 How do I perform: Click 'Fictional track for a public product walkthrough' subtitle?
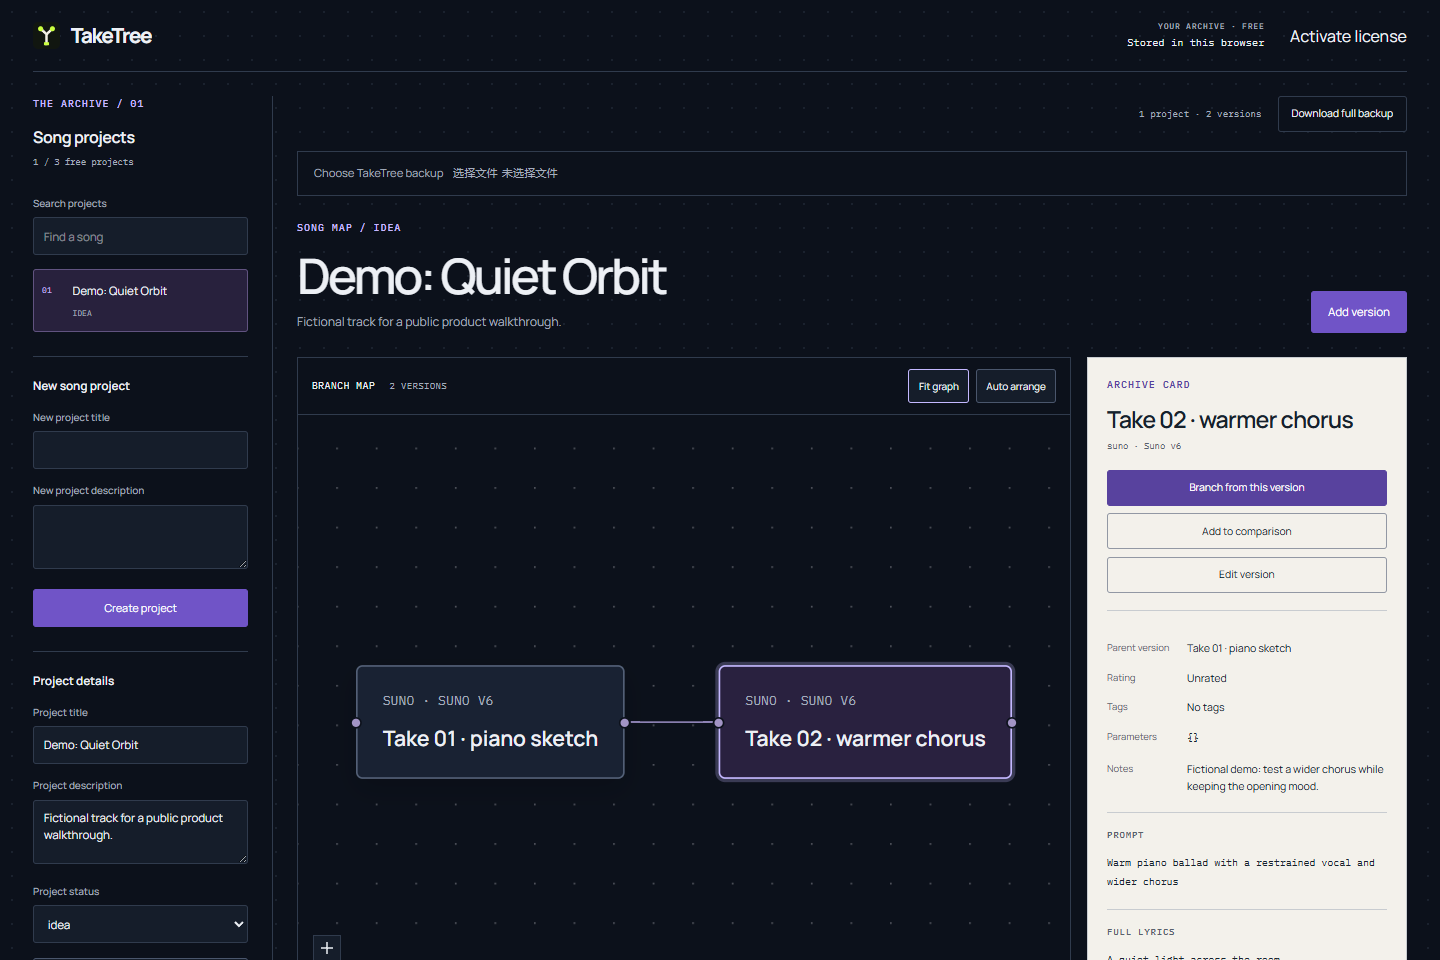429,322
